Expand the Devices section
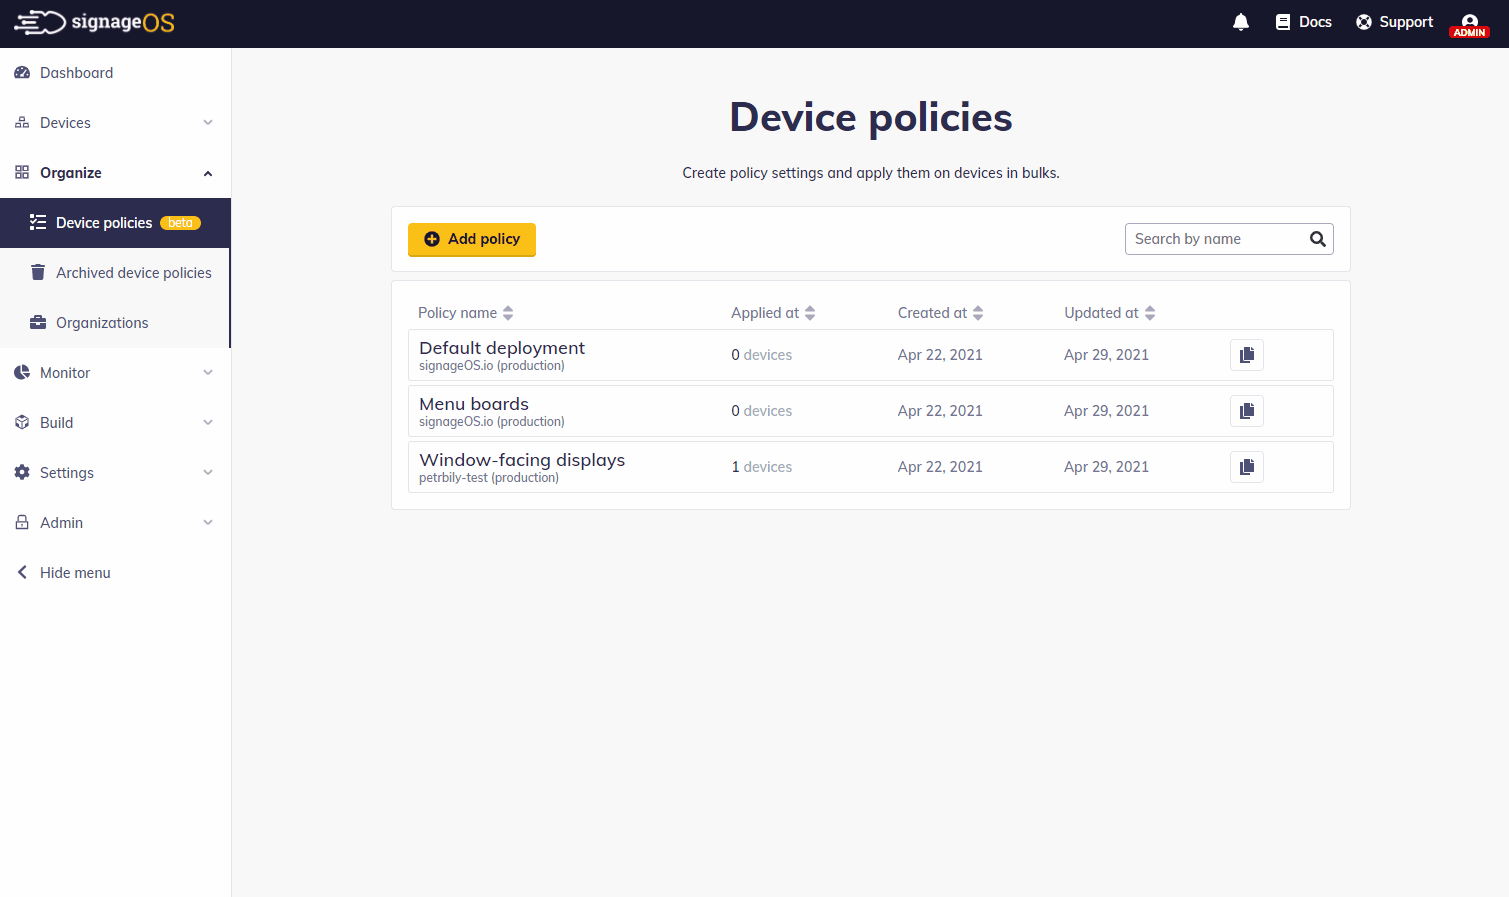Image resolution: width=1509 pixels, height=897 pixels. pos(207,122)
